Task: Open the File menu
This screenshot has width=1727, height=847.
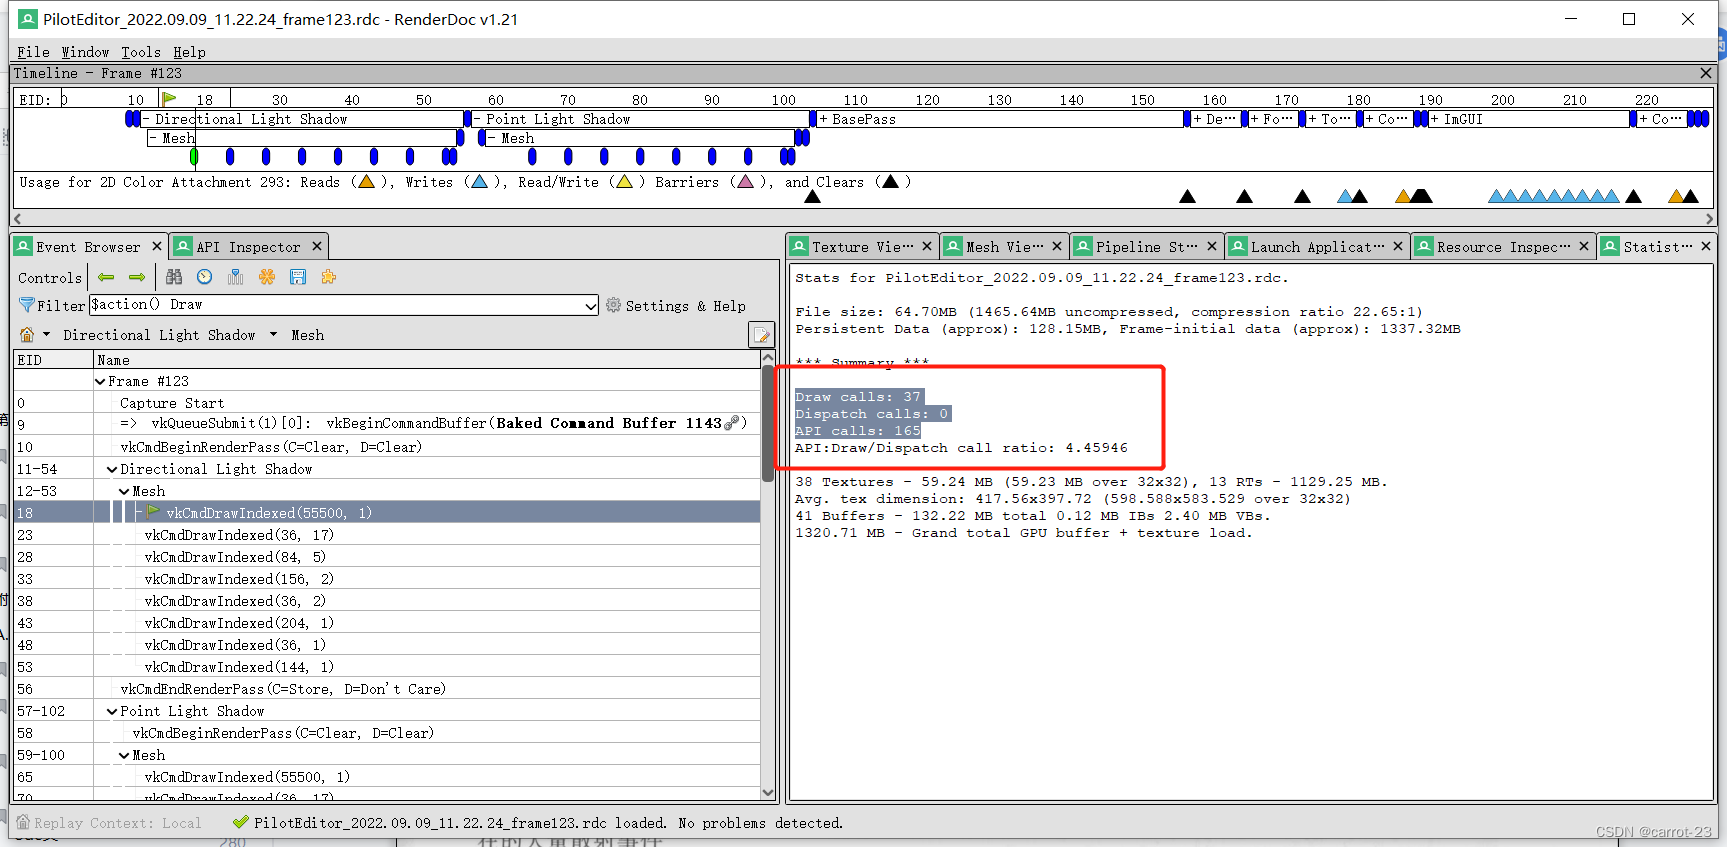Action: click(33, 52)
